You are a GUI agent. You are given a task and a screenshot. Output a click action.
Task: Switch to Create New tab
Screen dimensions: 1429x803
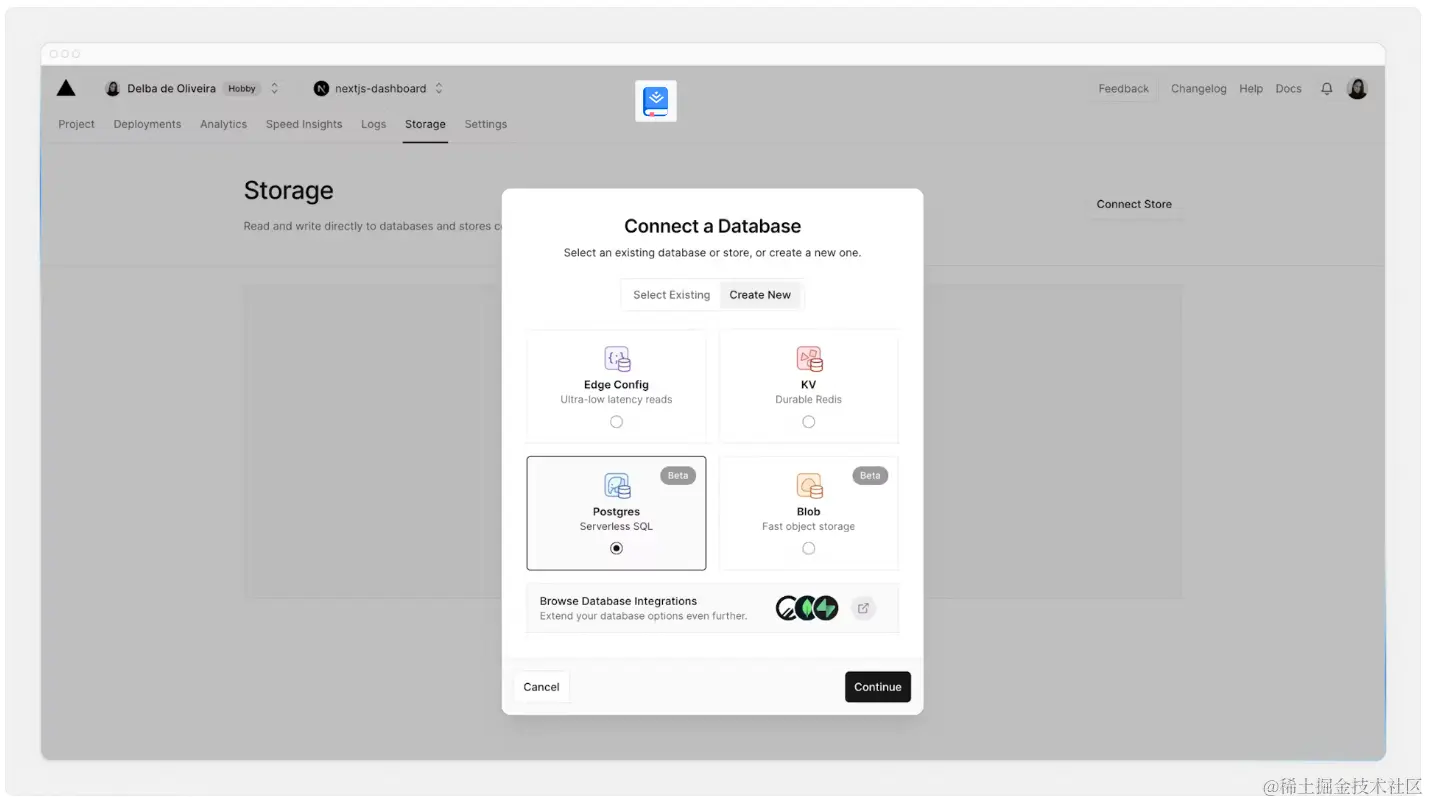point(760,295)
